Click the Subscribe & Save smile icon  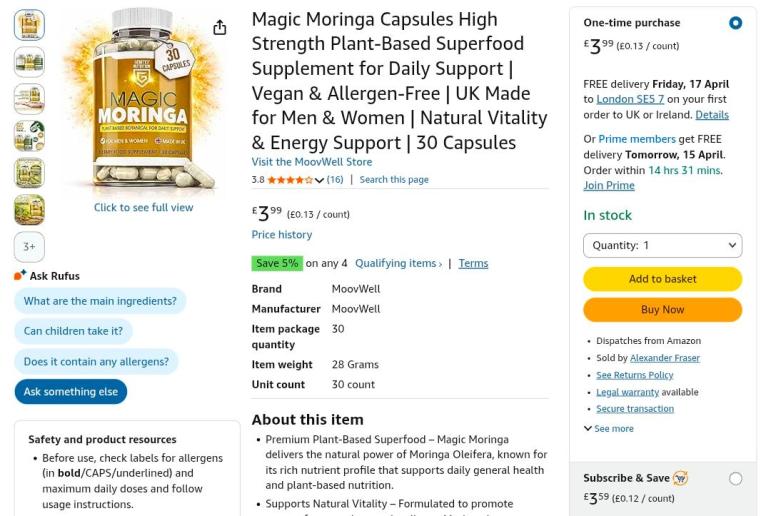pos(681,478)
